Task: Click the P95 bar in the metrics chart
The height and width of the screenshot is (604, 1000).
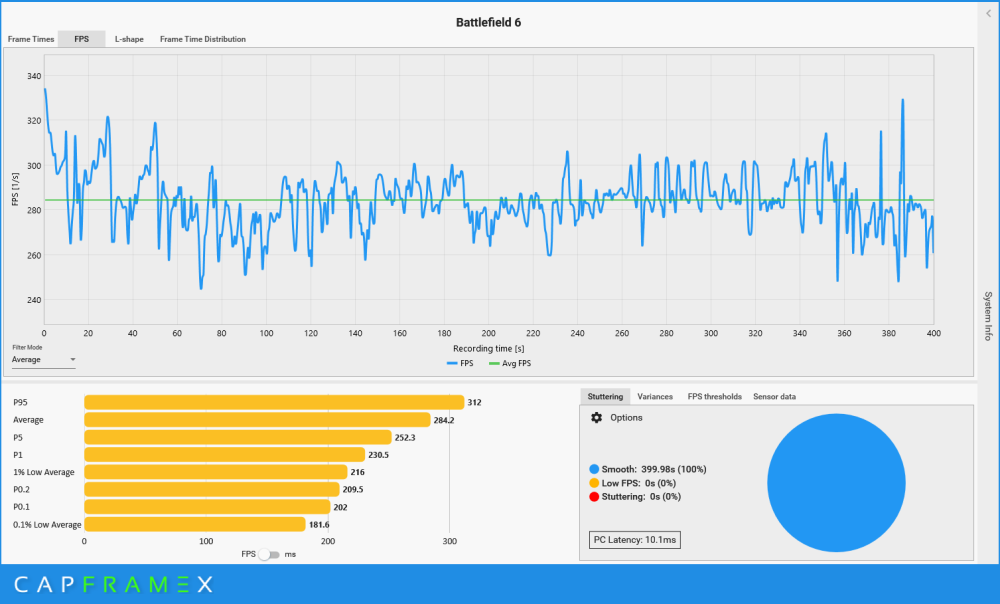Action: pos(273,402)
